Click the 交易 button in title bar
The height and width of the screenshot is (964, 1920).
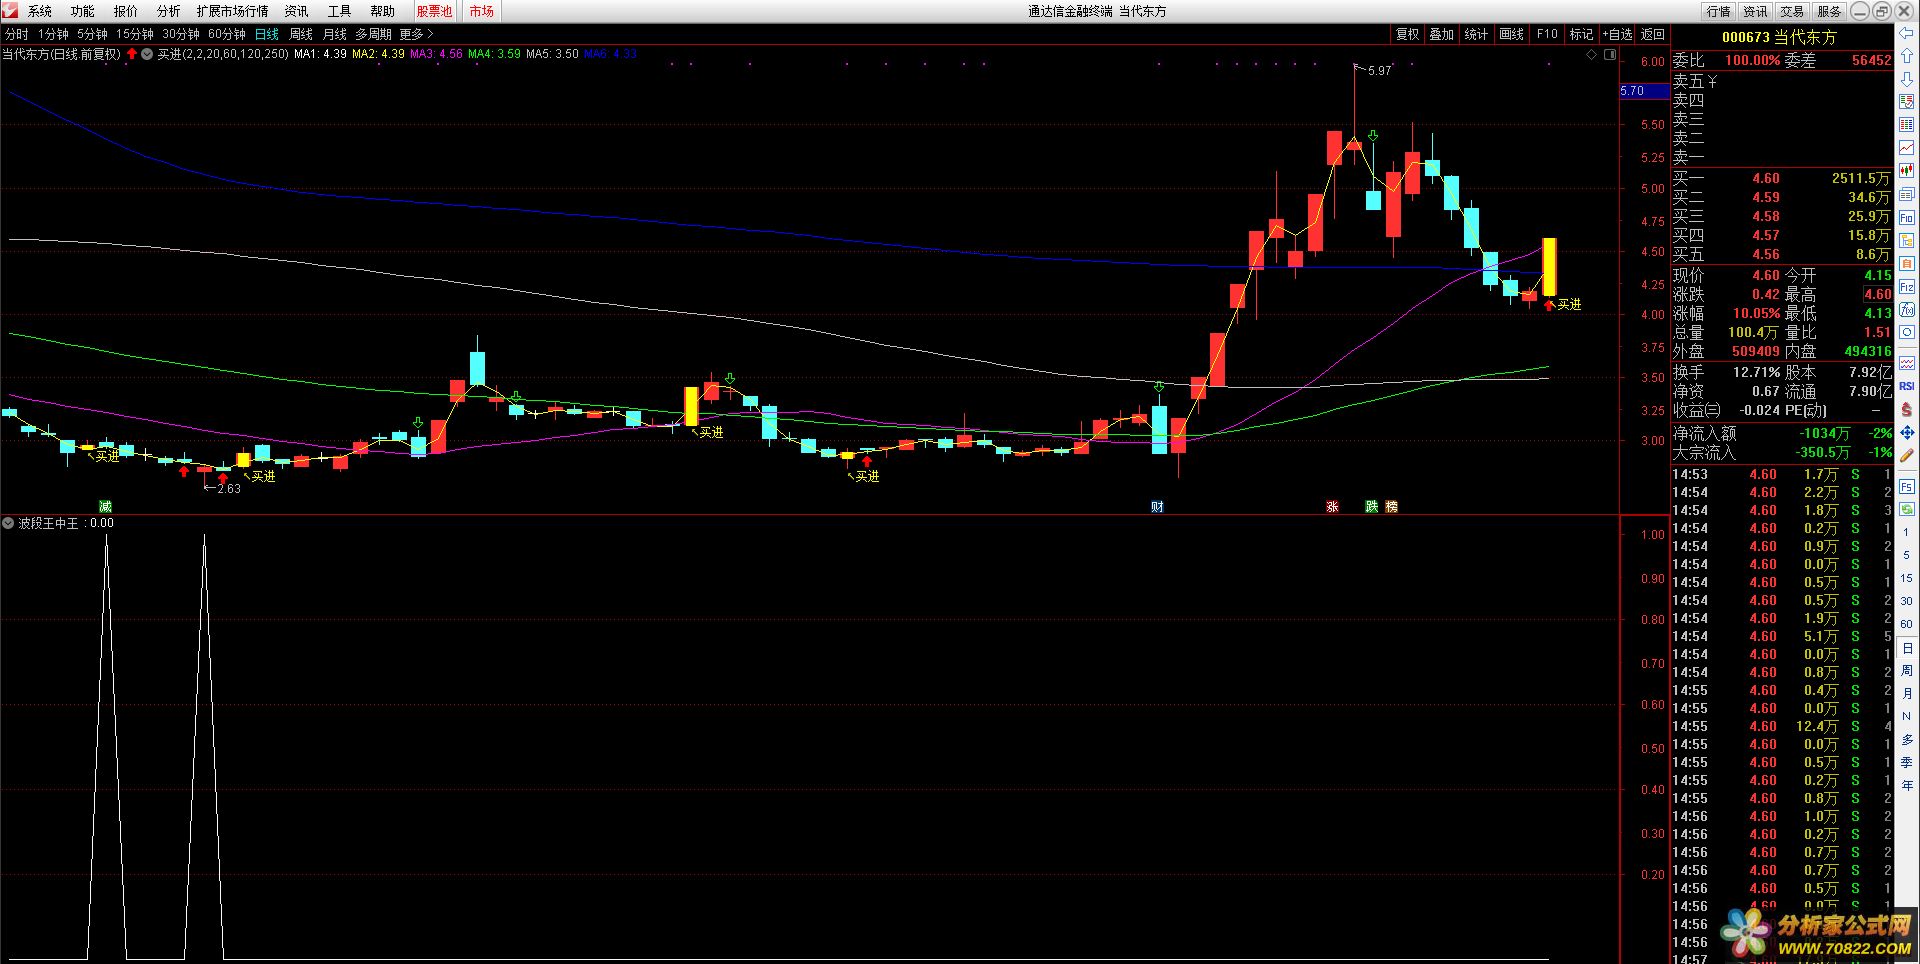(x=1793, y=11)
